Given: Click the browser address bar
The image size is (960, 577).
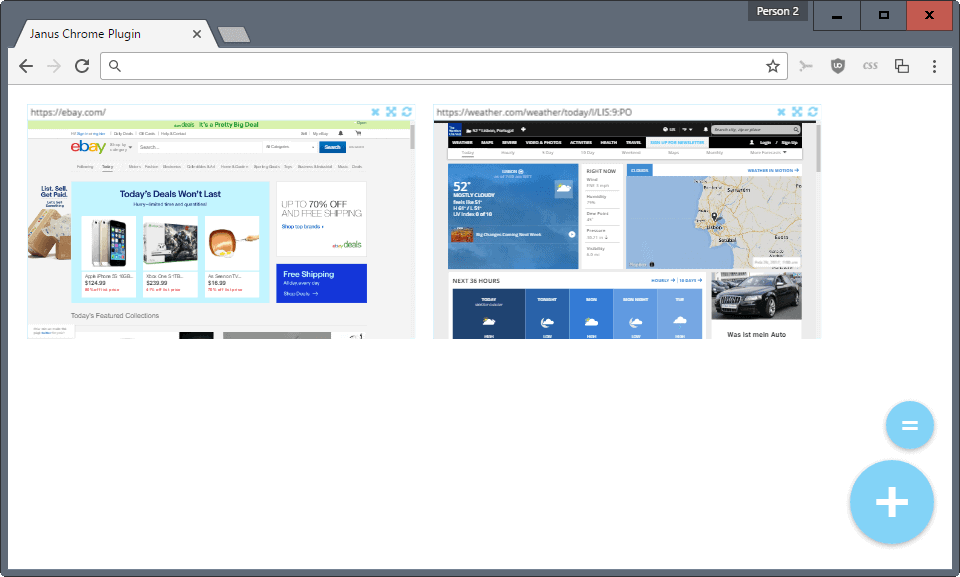Looking at the screenshot, I should click(440, 66).
